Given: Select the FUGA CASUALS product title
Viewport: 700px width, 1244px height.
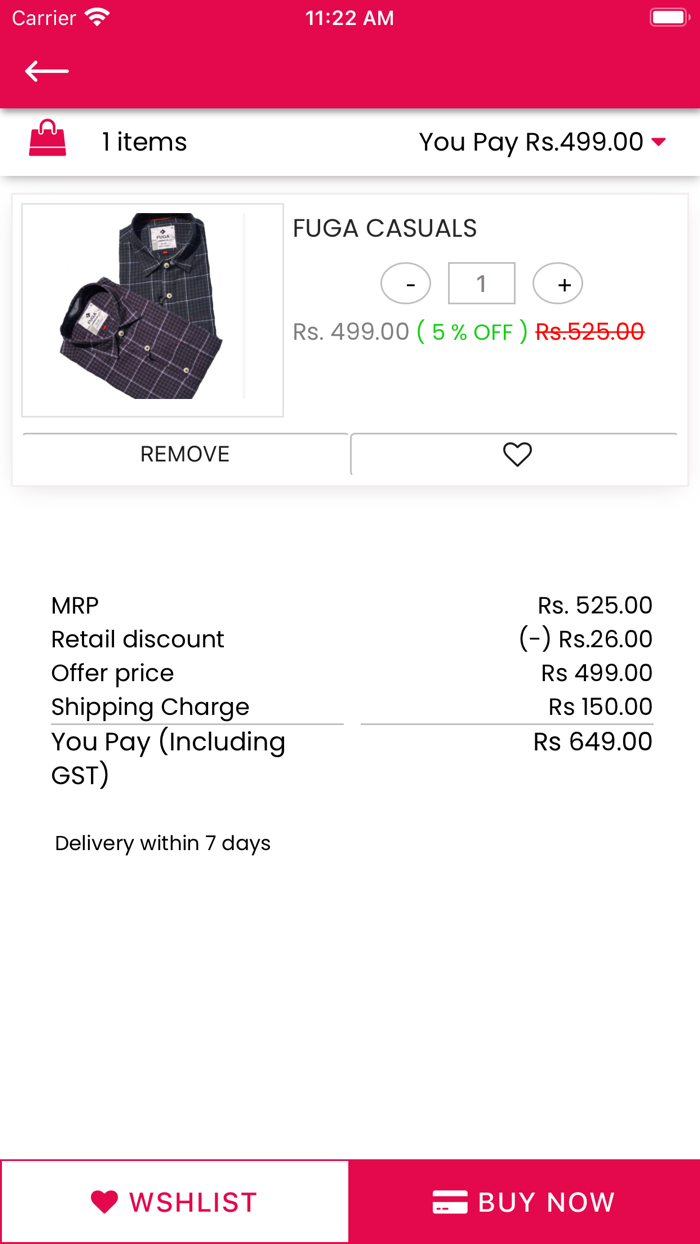Looking at the screenshot, I should coord(384,229).
